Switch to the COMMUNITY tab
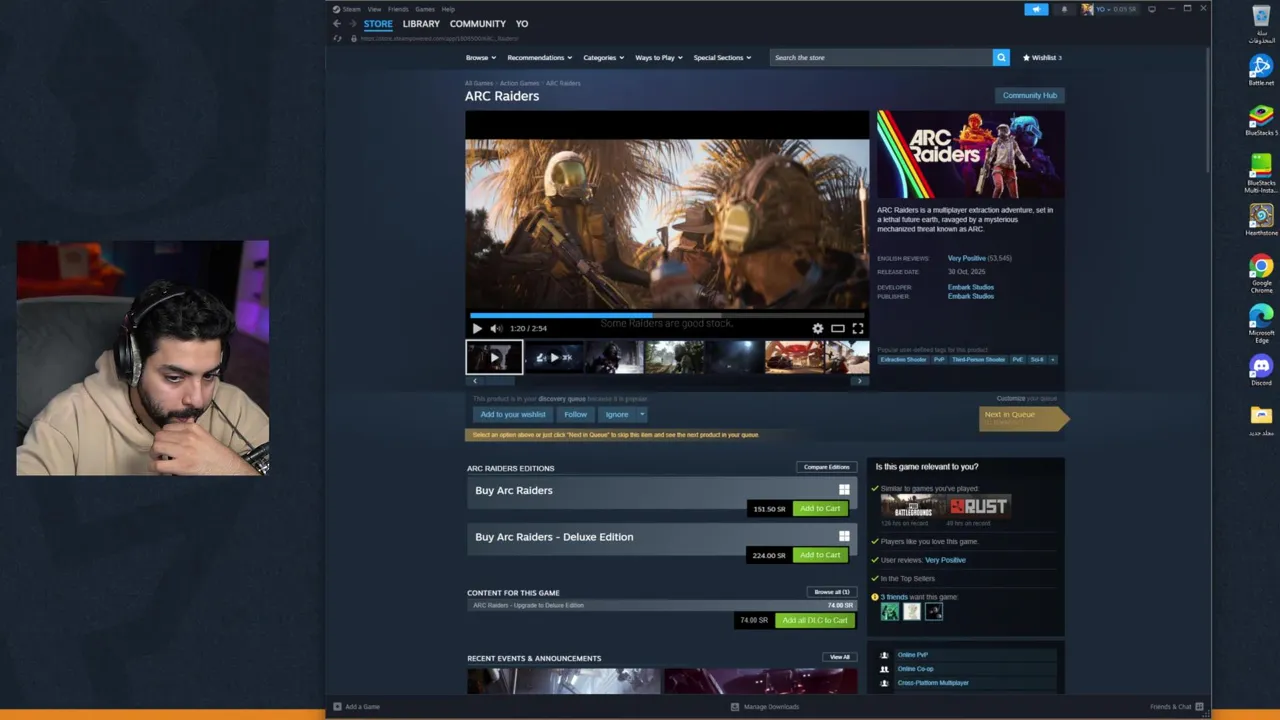 tap(478, 24)
